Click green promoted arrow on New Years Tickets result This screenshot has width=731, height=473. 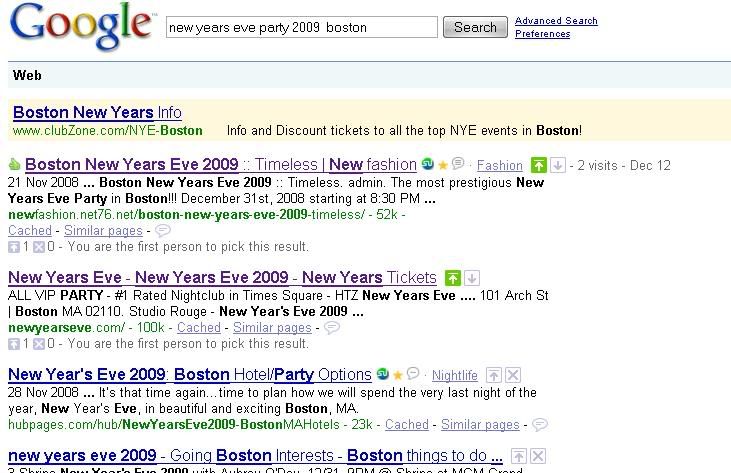click(x=452, y=278)
